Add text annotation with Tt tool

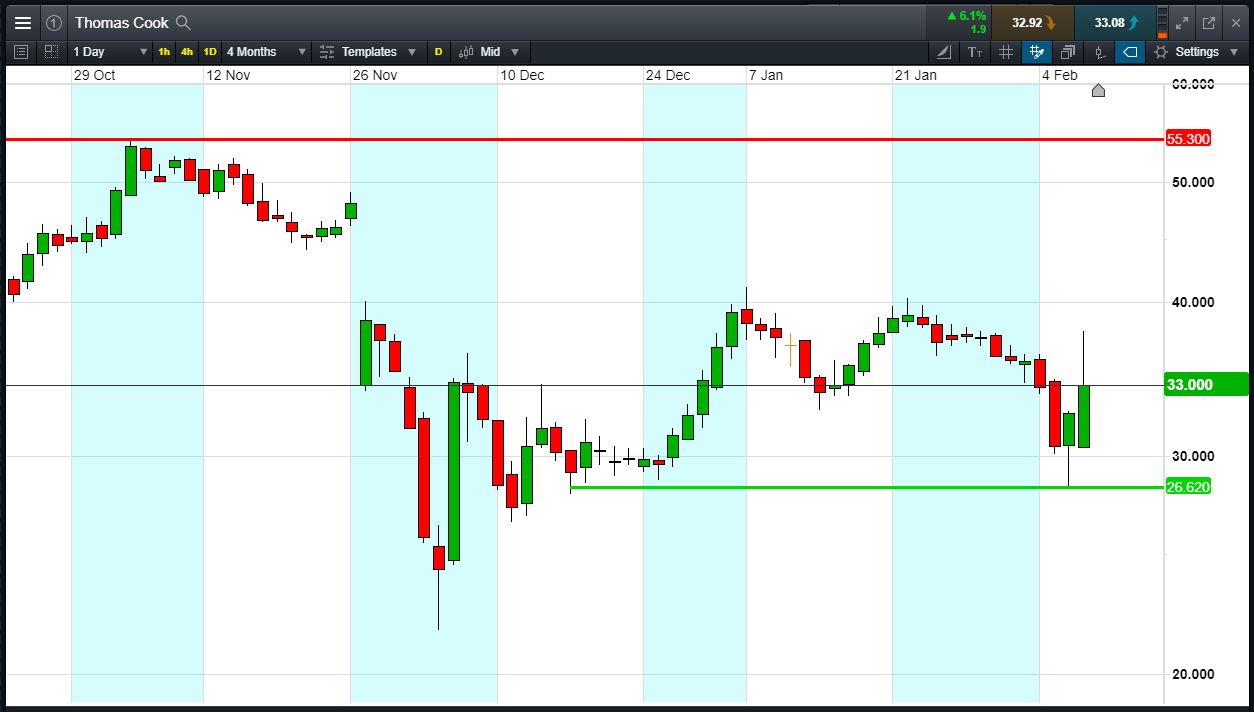975,52
